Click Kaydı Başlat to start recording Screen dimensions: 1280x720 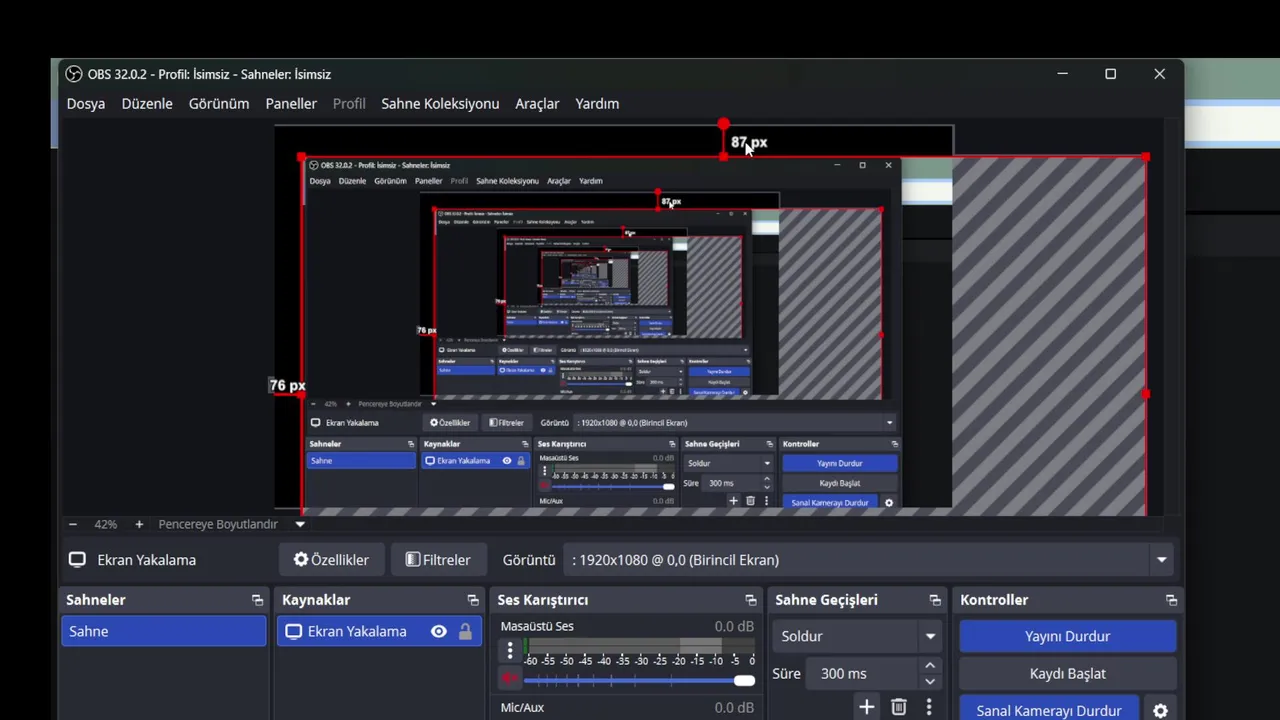1067,674
